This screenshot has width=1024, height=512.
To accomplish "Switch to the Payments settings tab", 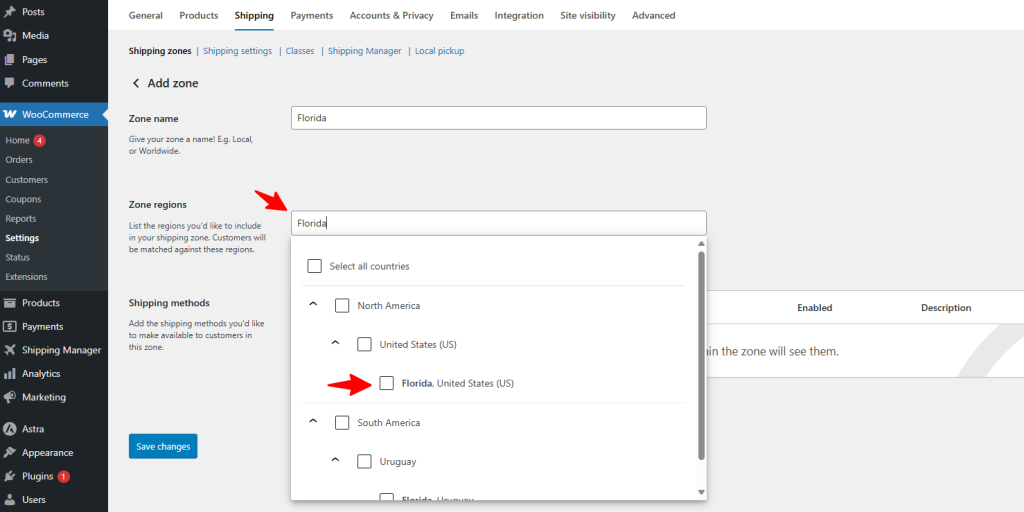I will coord(313,16).
